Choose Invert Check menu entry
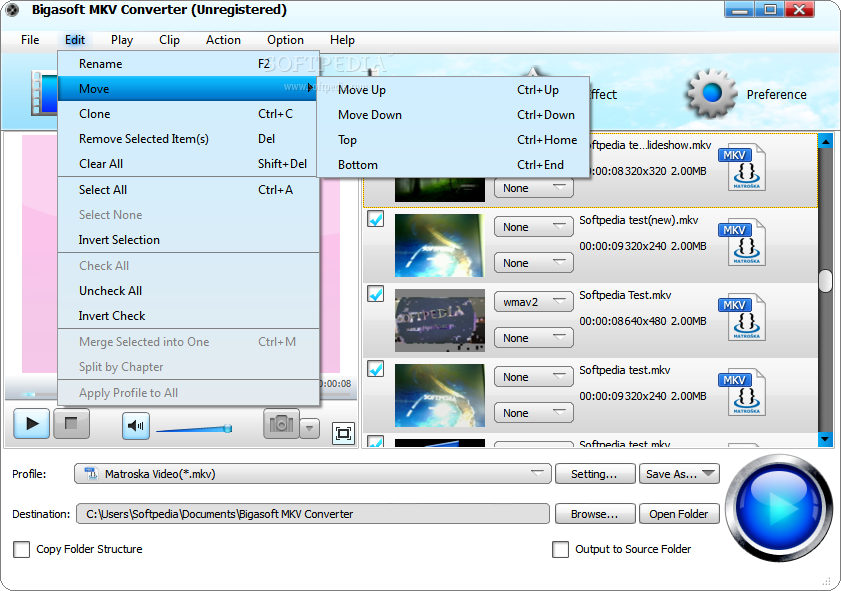Viewport: 841px width, 591px height. coord(188,316)
